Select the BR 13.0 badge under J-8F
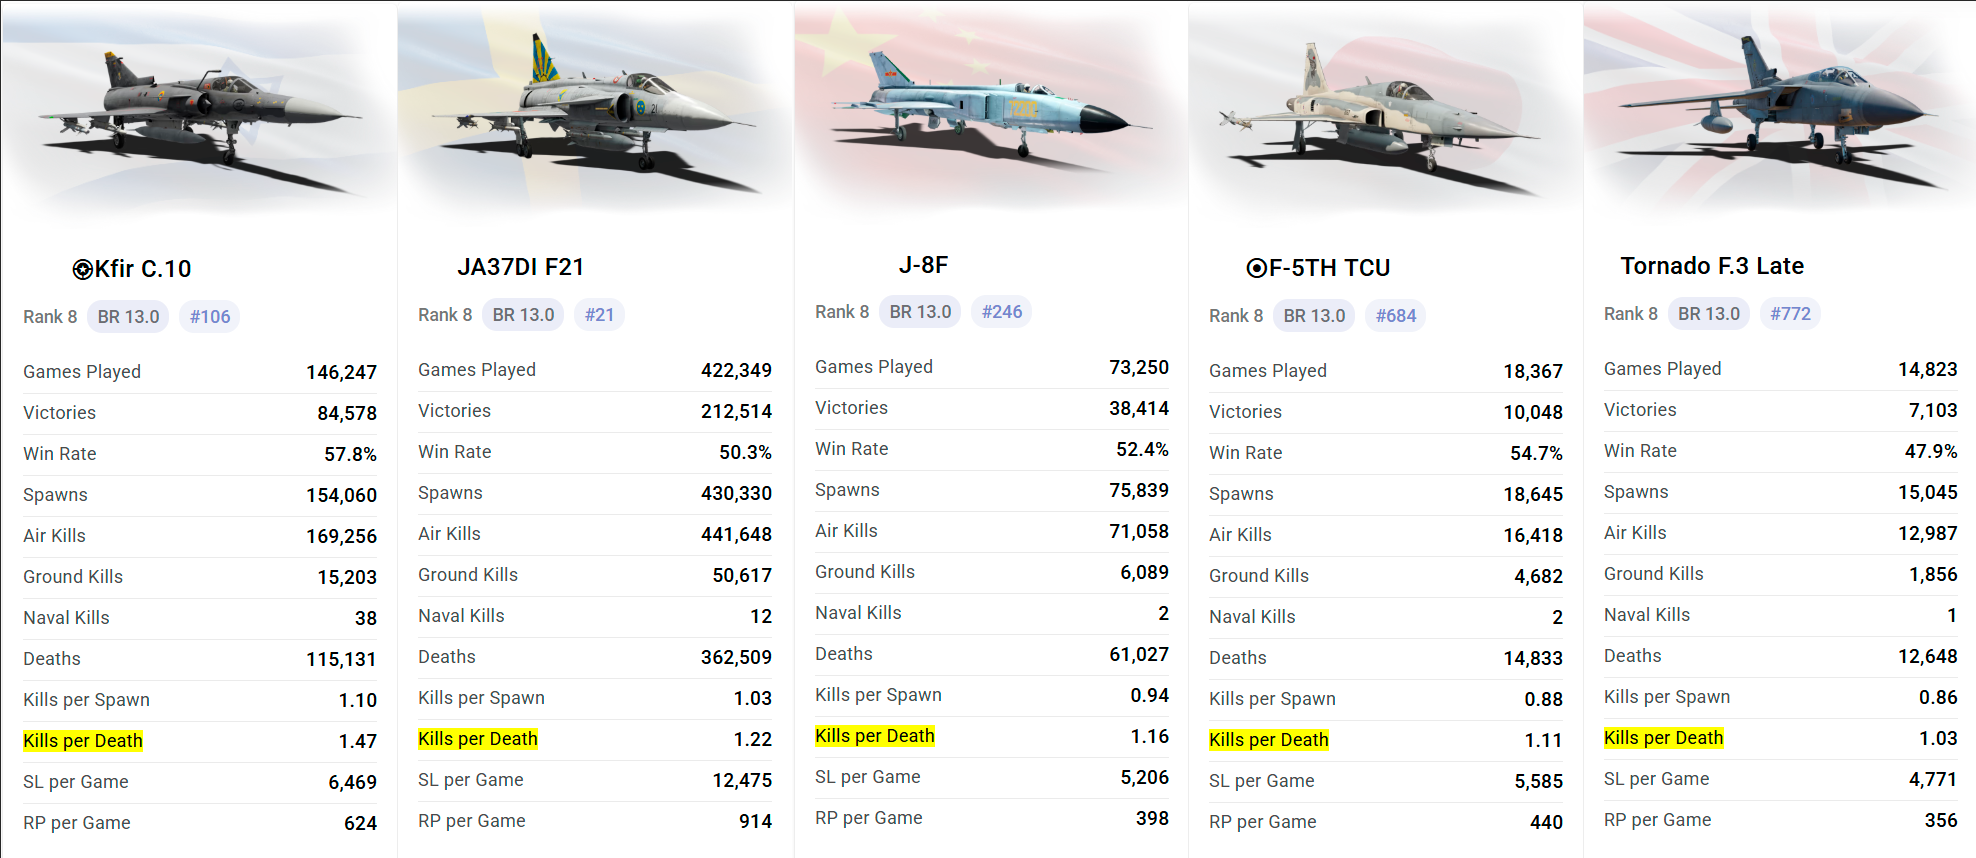Viewport: 1976px width, 858px height. pyautogui.click(x=920, y=312)
